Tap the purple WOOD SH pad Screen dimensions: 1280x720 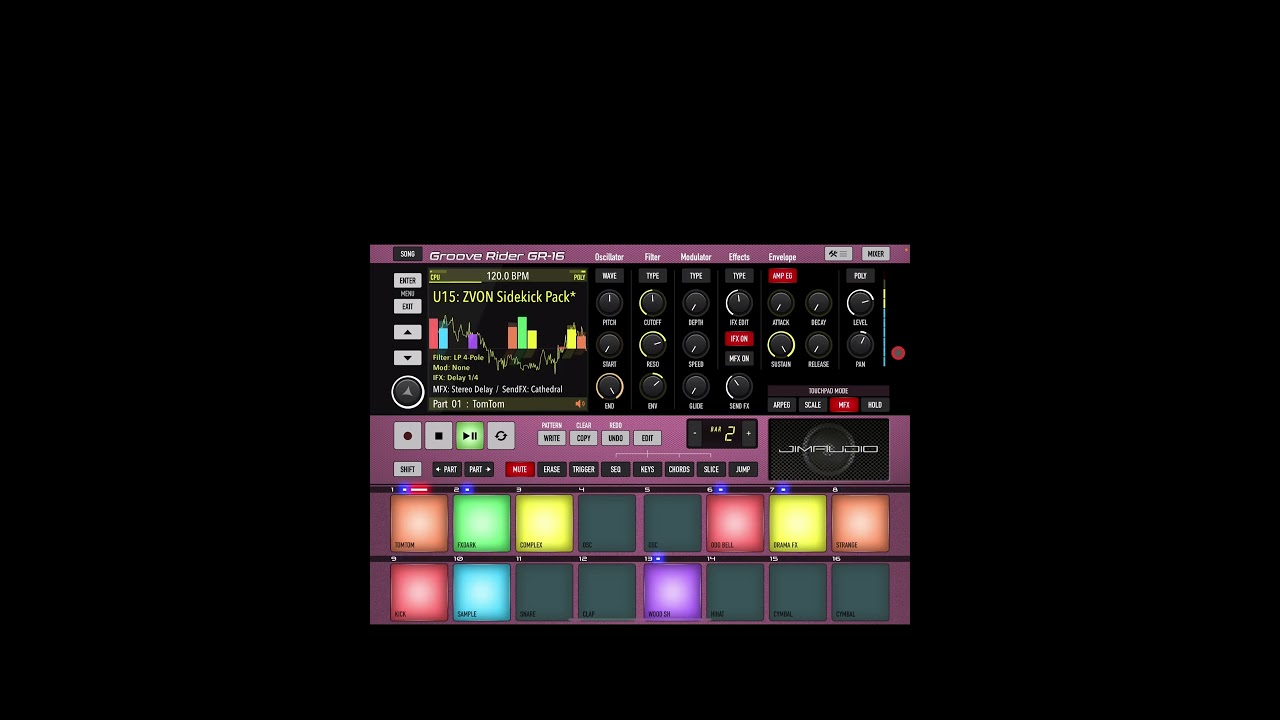pos(672,591)
